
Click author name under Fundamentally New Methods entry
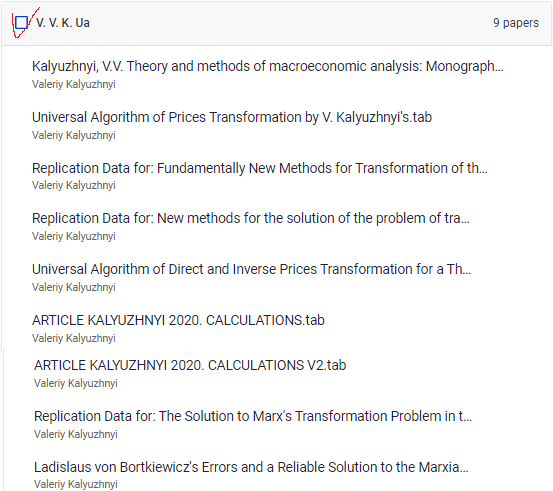click(x=74, y=185)
